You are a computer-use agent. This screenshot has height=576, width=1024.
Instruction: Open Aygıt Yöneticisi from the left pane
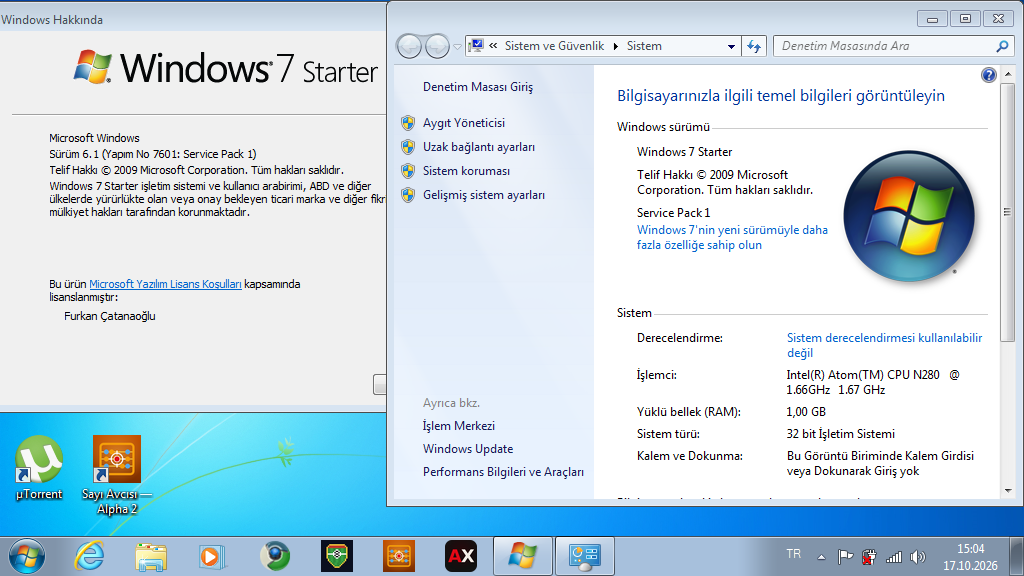tap(464, 123)
